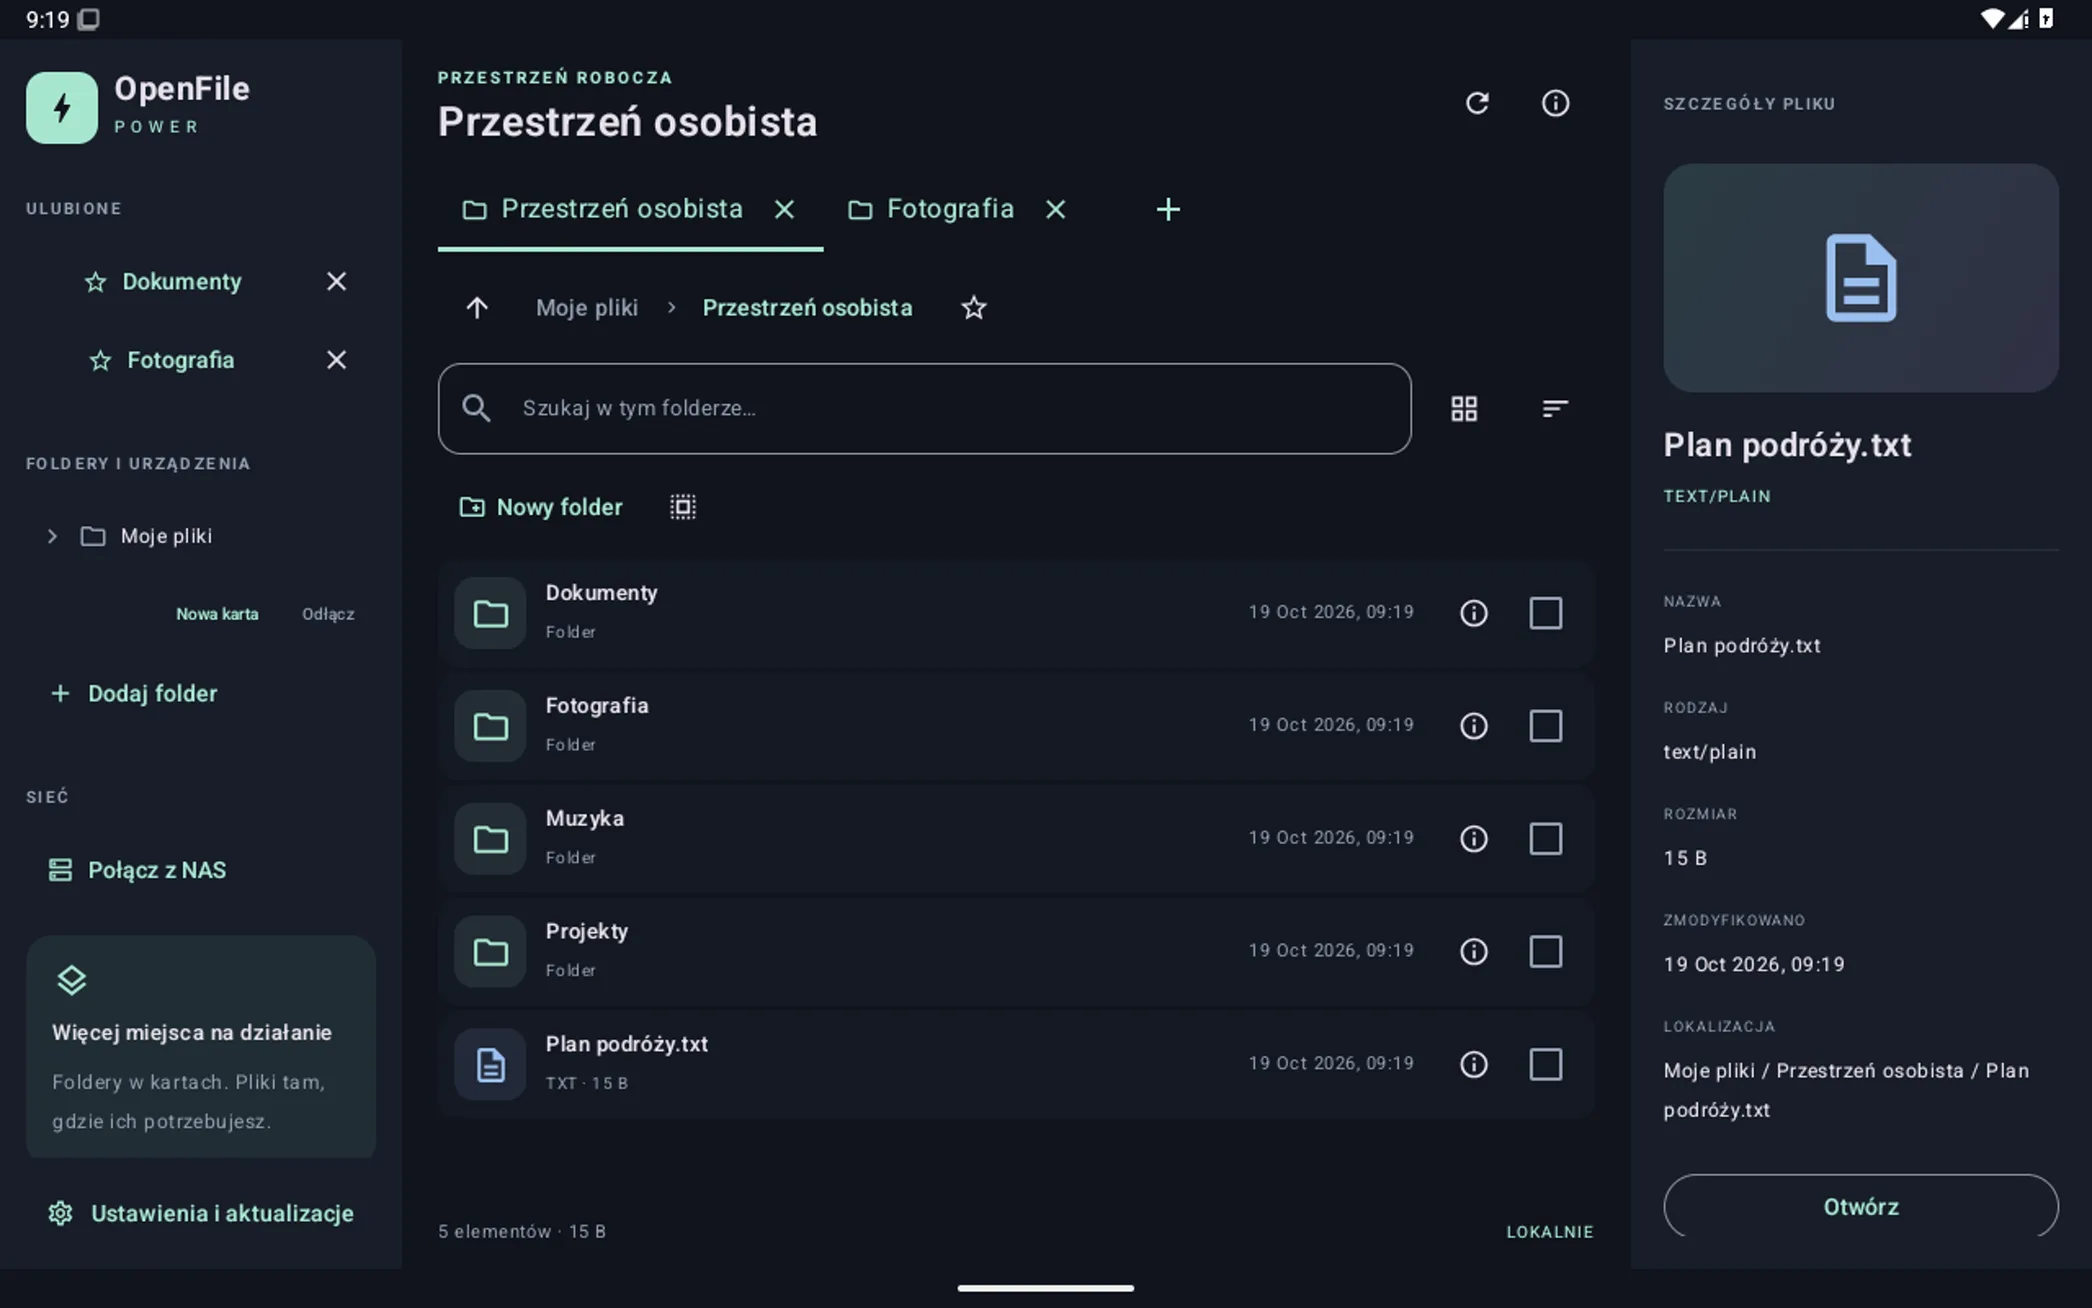
Task: Show info for Dokumenty folder
Action: click(x=1474, y=613)
